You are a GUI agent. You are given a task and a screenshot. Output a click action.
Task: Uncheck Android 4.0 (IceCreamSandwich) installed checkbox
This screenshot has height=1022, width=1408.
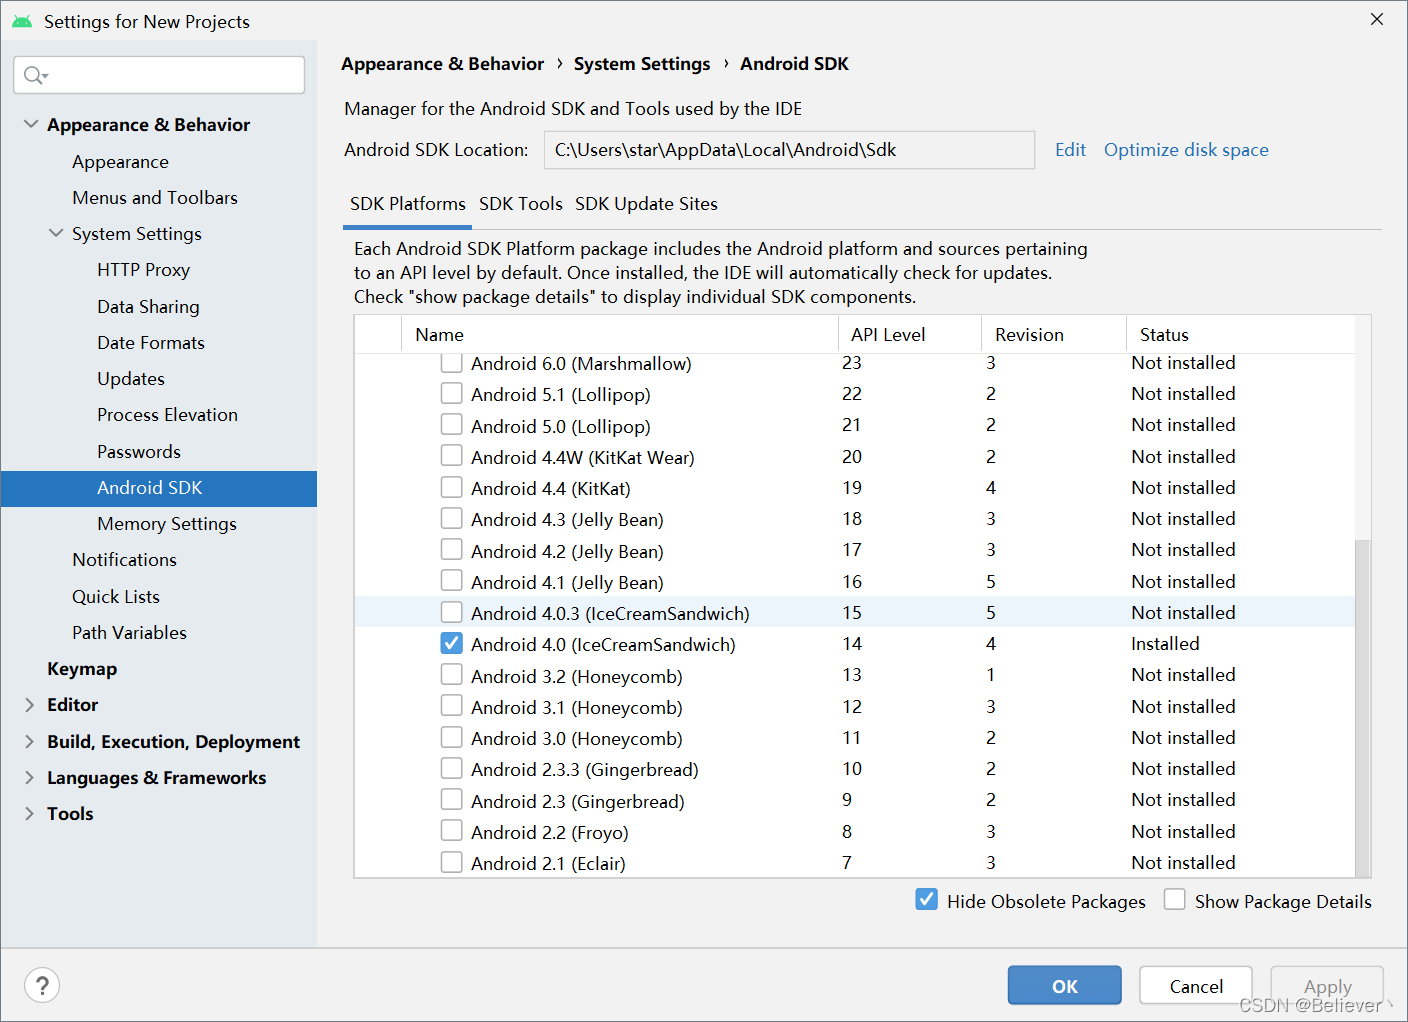pyautogui.click(x=452, y=643)
